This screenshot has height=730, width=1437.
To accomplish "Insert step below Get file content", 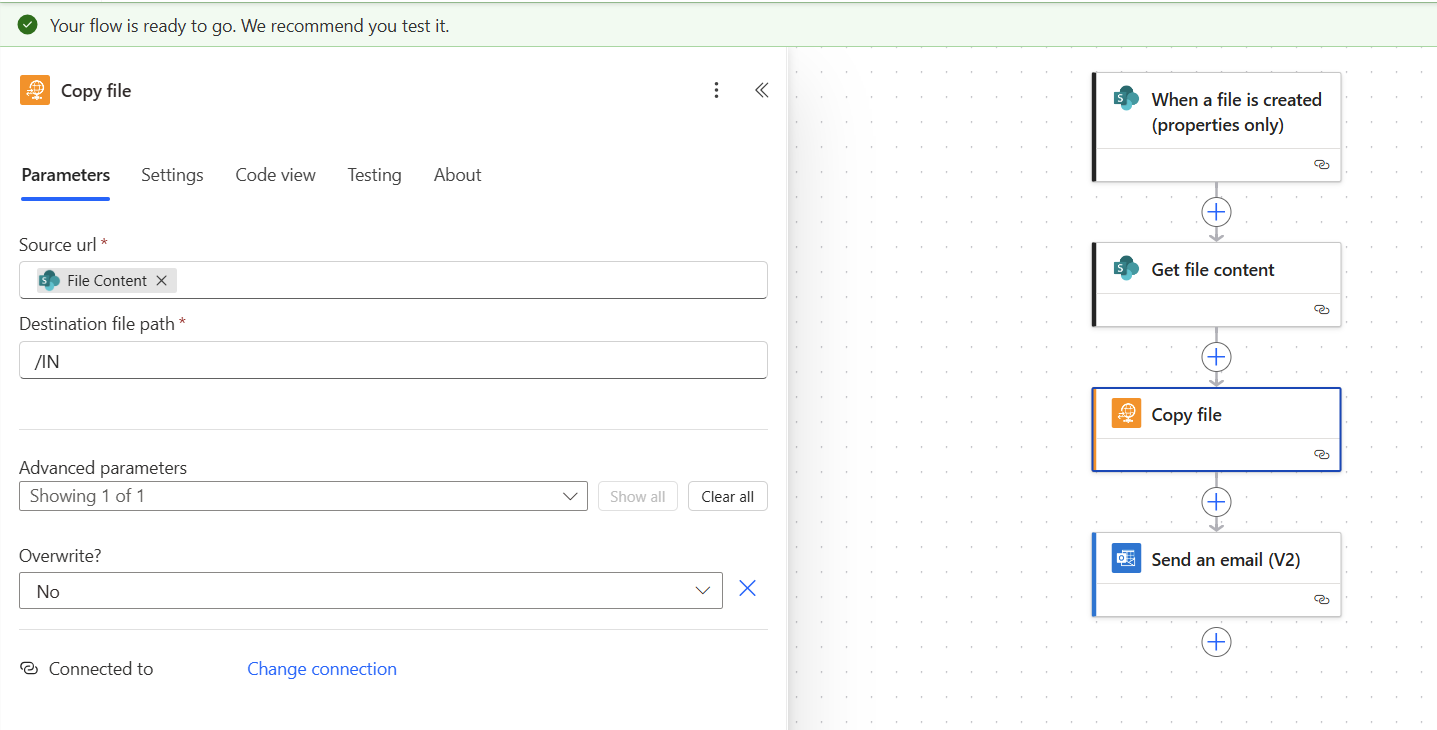I will pos(1216,357).
